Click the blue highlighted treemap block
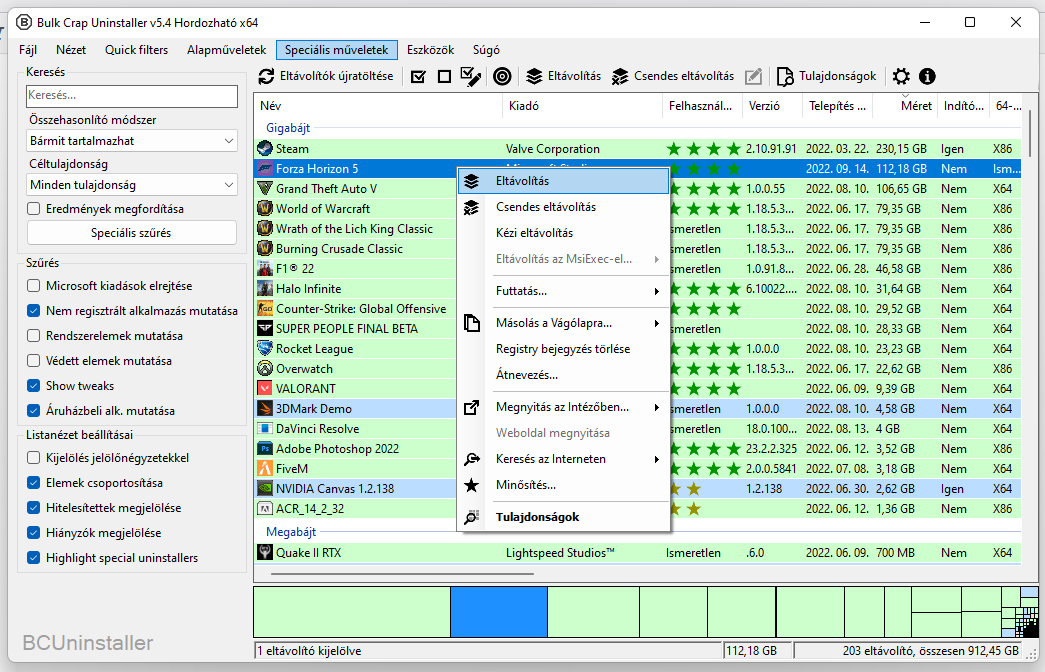 498,613
